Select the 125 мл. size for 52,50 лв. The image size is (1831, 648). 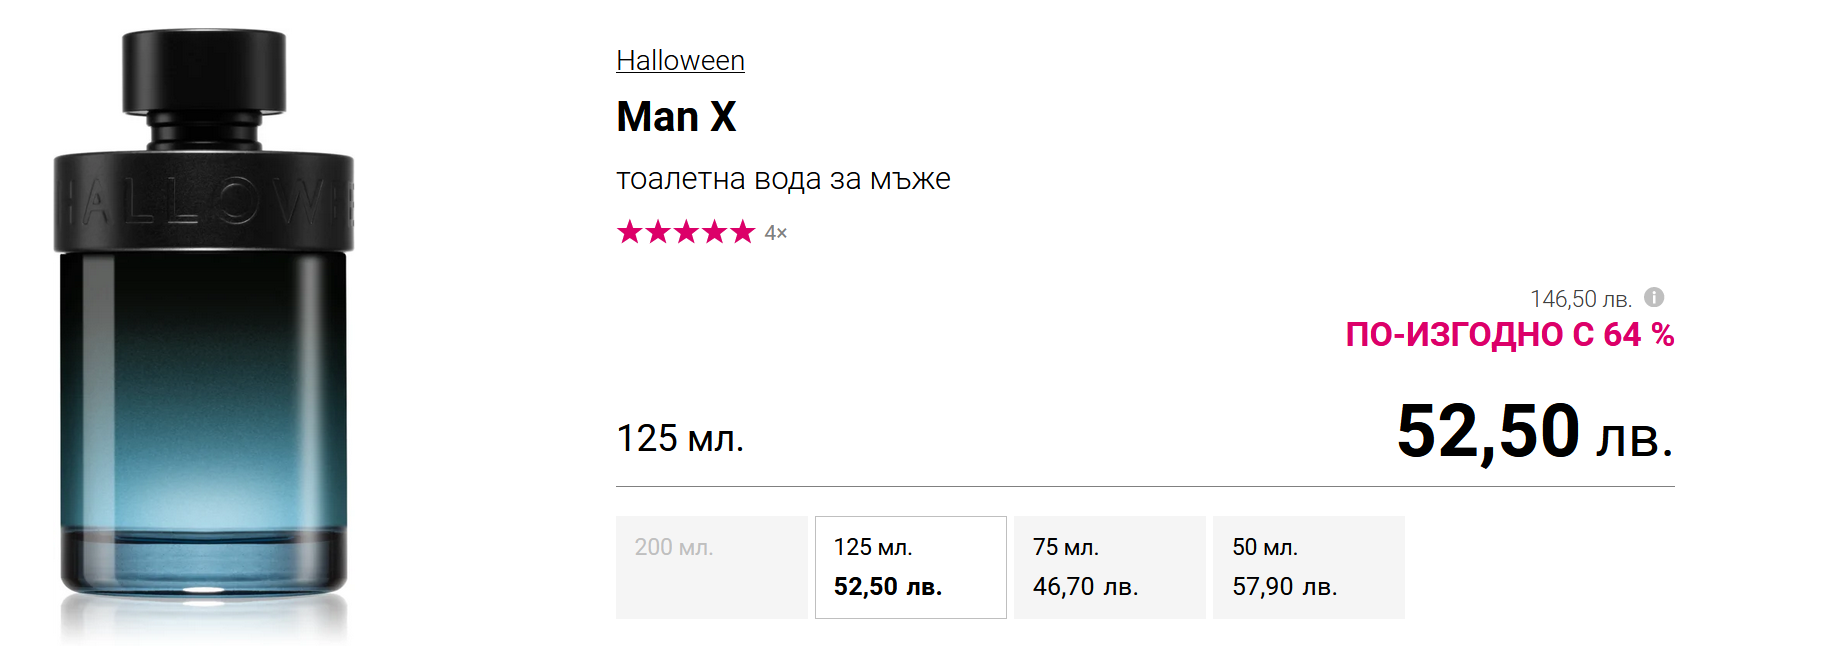[910, 567]
